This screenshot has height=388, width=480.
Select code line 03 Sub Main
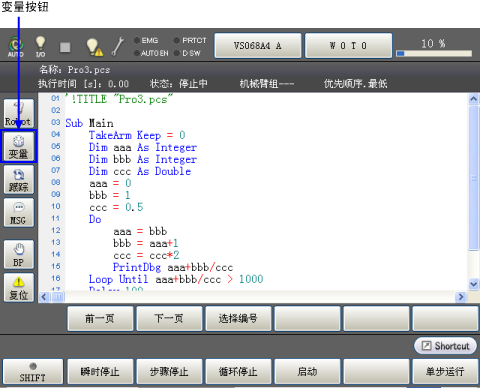(89, 123)
